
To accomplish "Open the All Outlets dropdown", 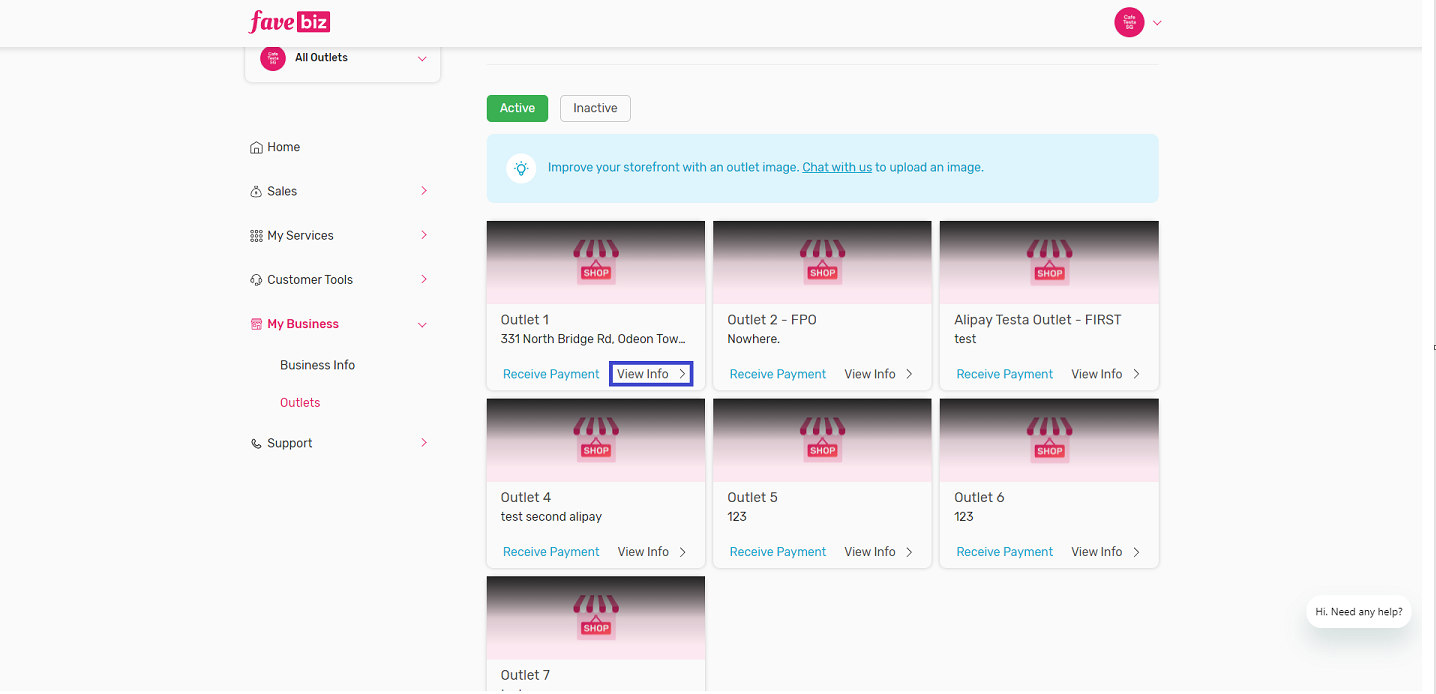I will click(x=342, y=58).
